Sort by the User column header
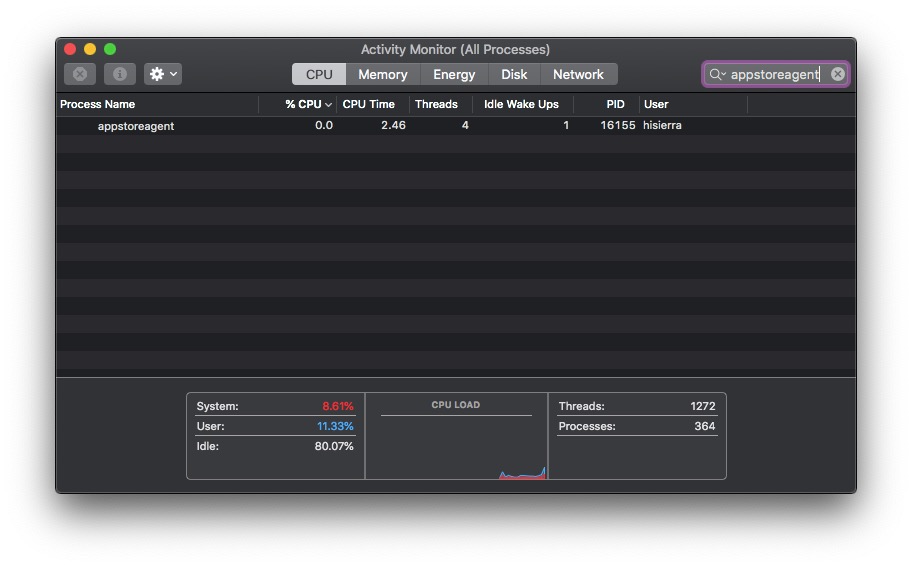Viewport: 912px width, 567px height. pos(693,104)
